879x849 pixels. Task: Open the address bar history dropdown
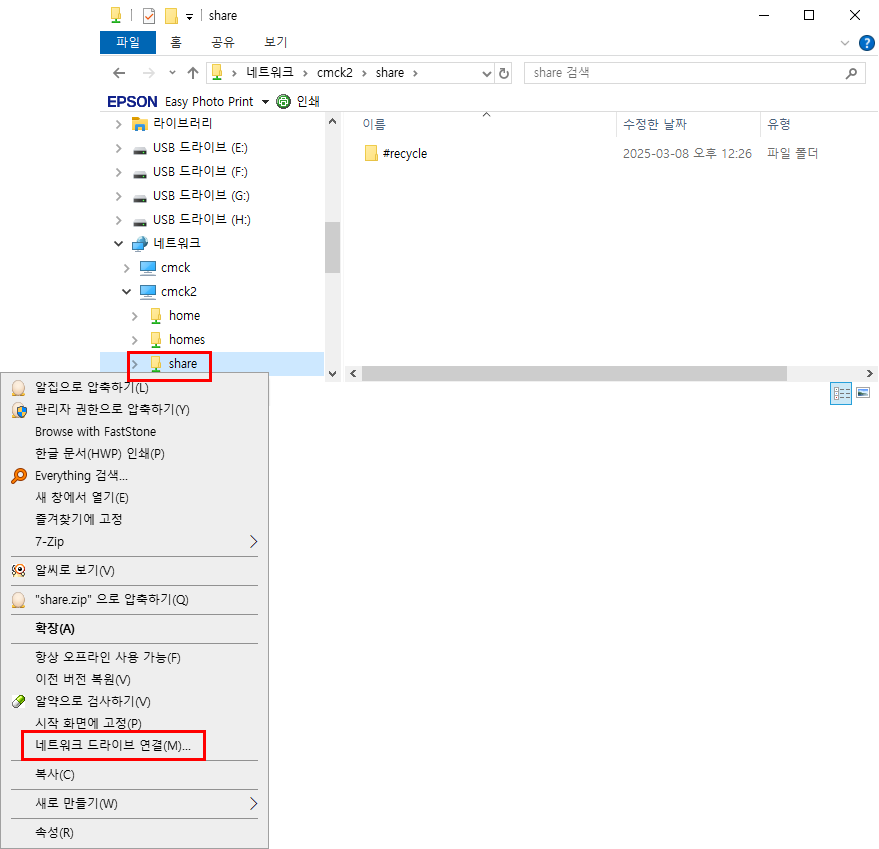point(487,73)
